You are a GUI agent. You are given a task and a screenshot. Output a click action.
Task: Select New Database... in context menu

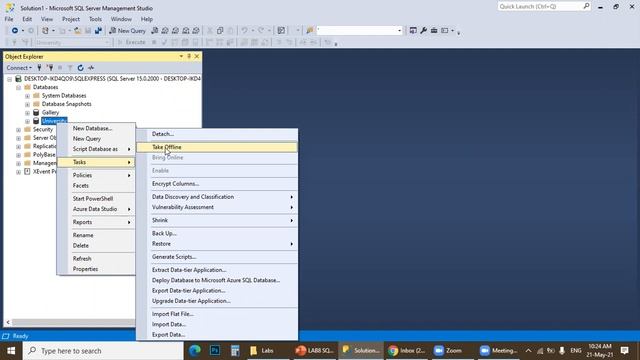point(96,128)
